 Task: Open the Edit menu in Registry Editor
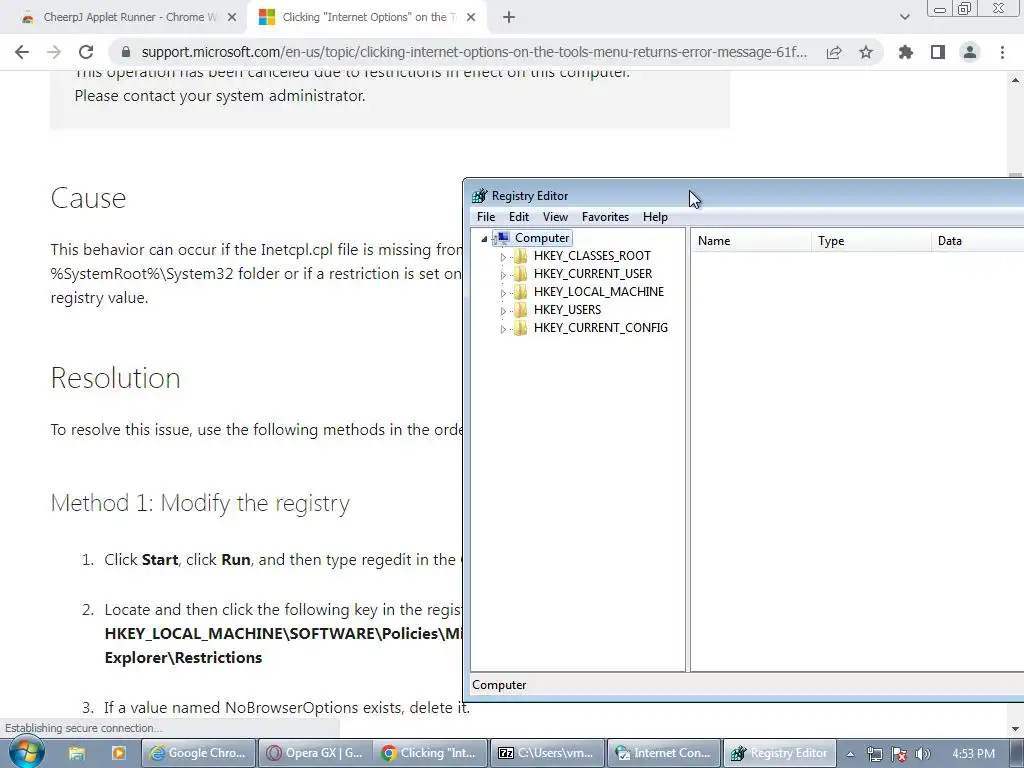[x=519, y=217]
